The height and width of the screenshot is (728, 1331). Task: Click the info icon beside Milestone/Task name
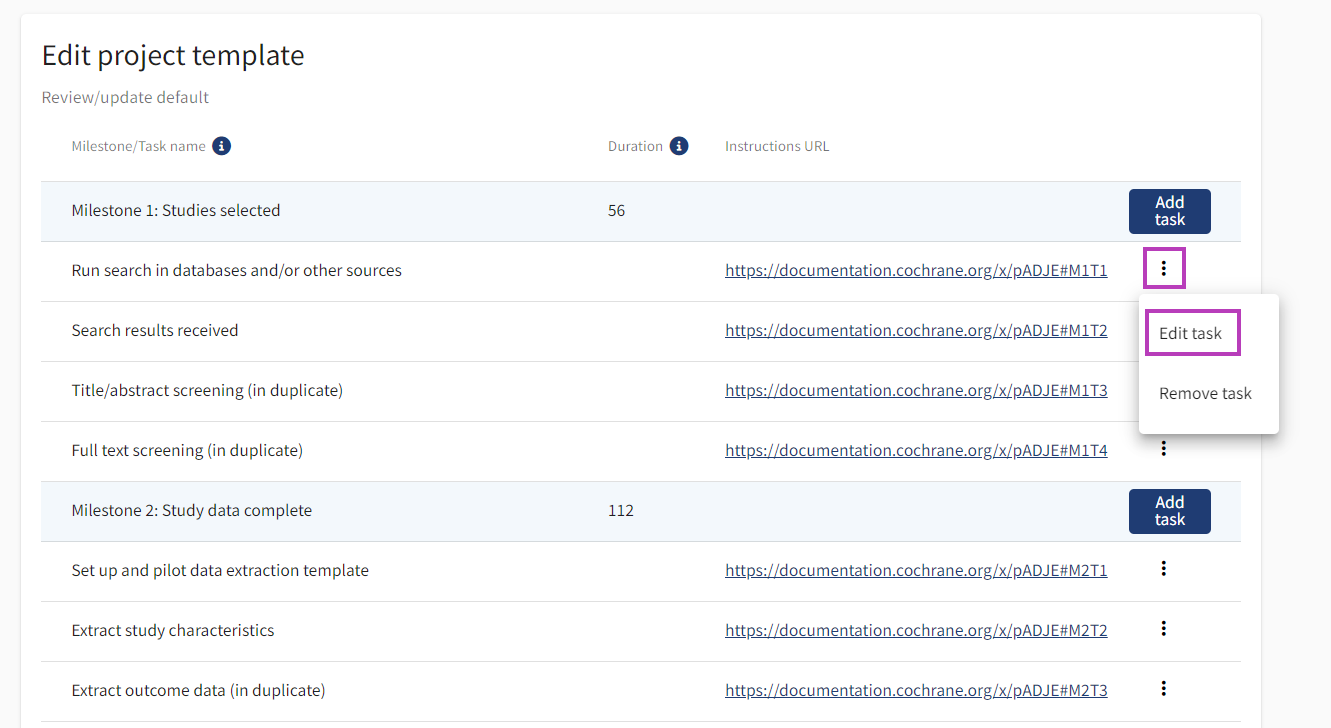click(x=222, y=146)
